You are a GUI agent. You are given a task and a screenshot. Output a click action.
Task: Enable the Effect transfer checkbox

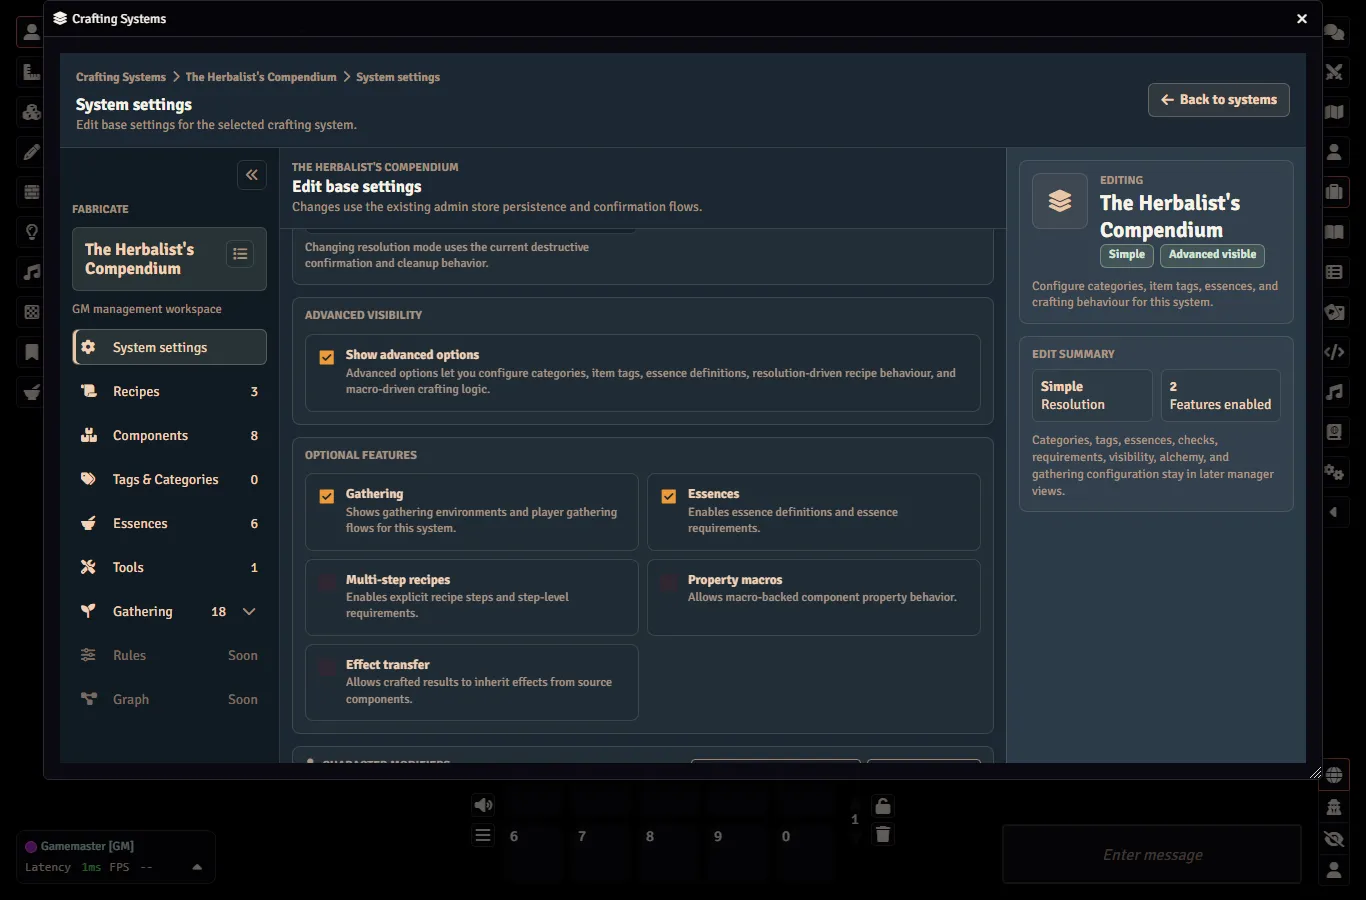click(327, 667)
